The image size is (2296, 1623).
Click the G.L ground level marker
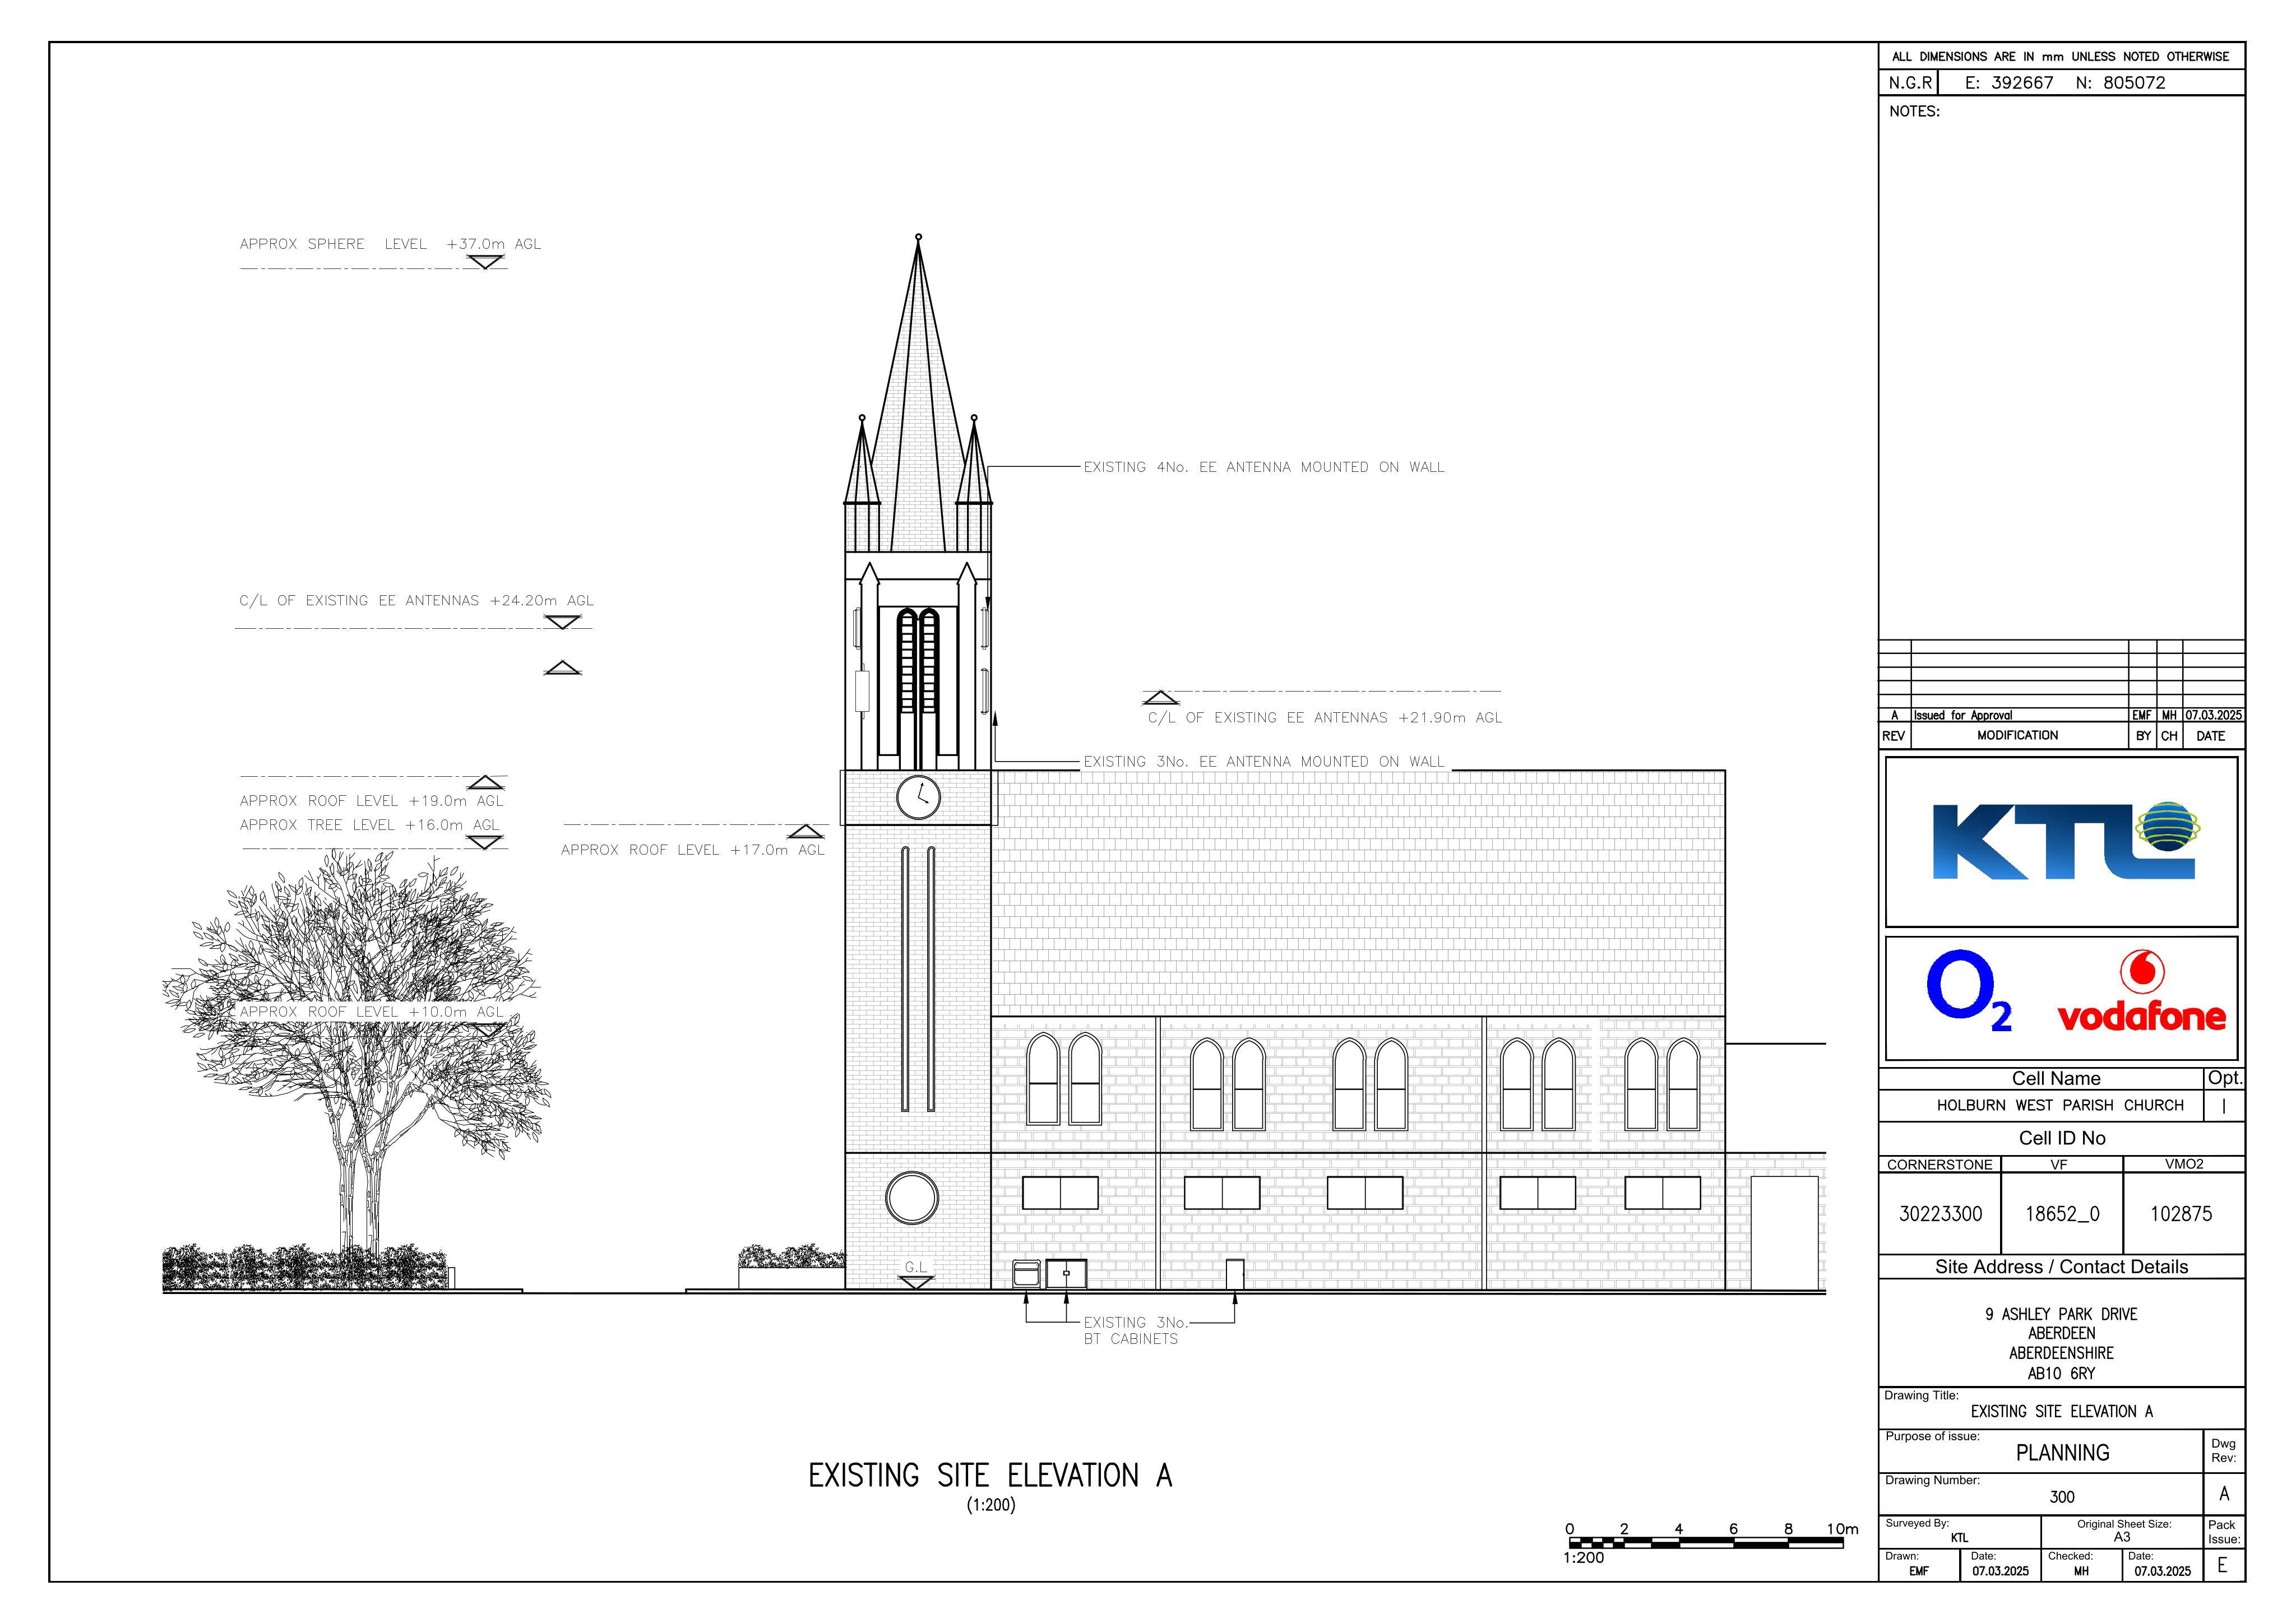(916, 1274)
